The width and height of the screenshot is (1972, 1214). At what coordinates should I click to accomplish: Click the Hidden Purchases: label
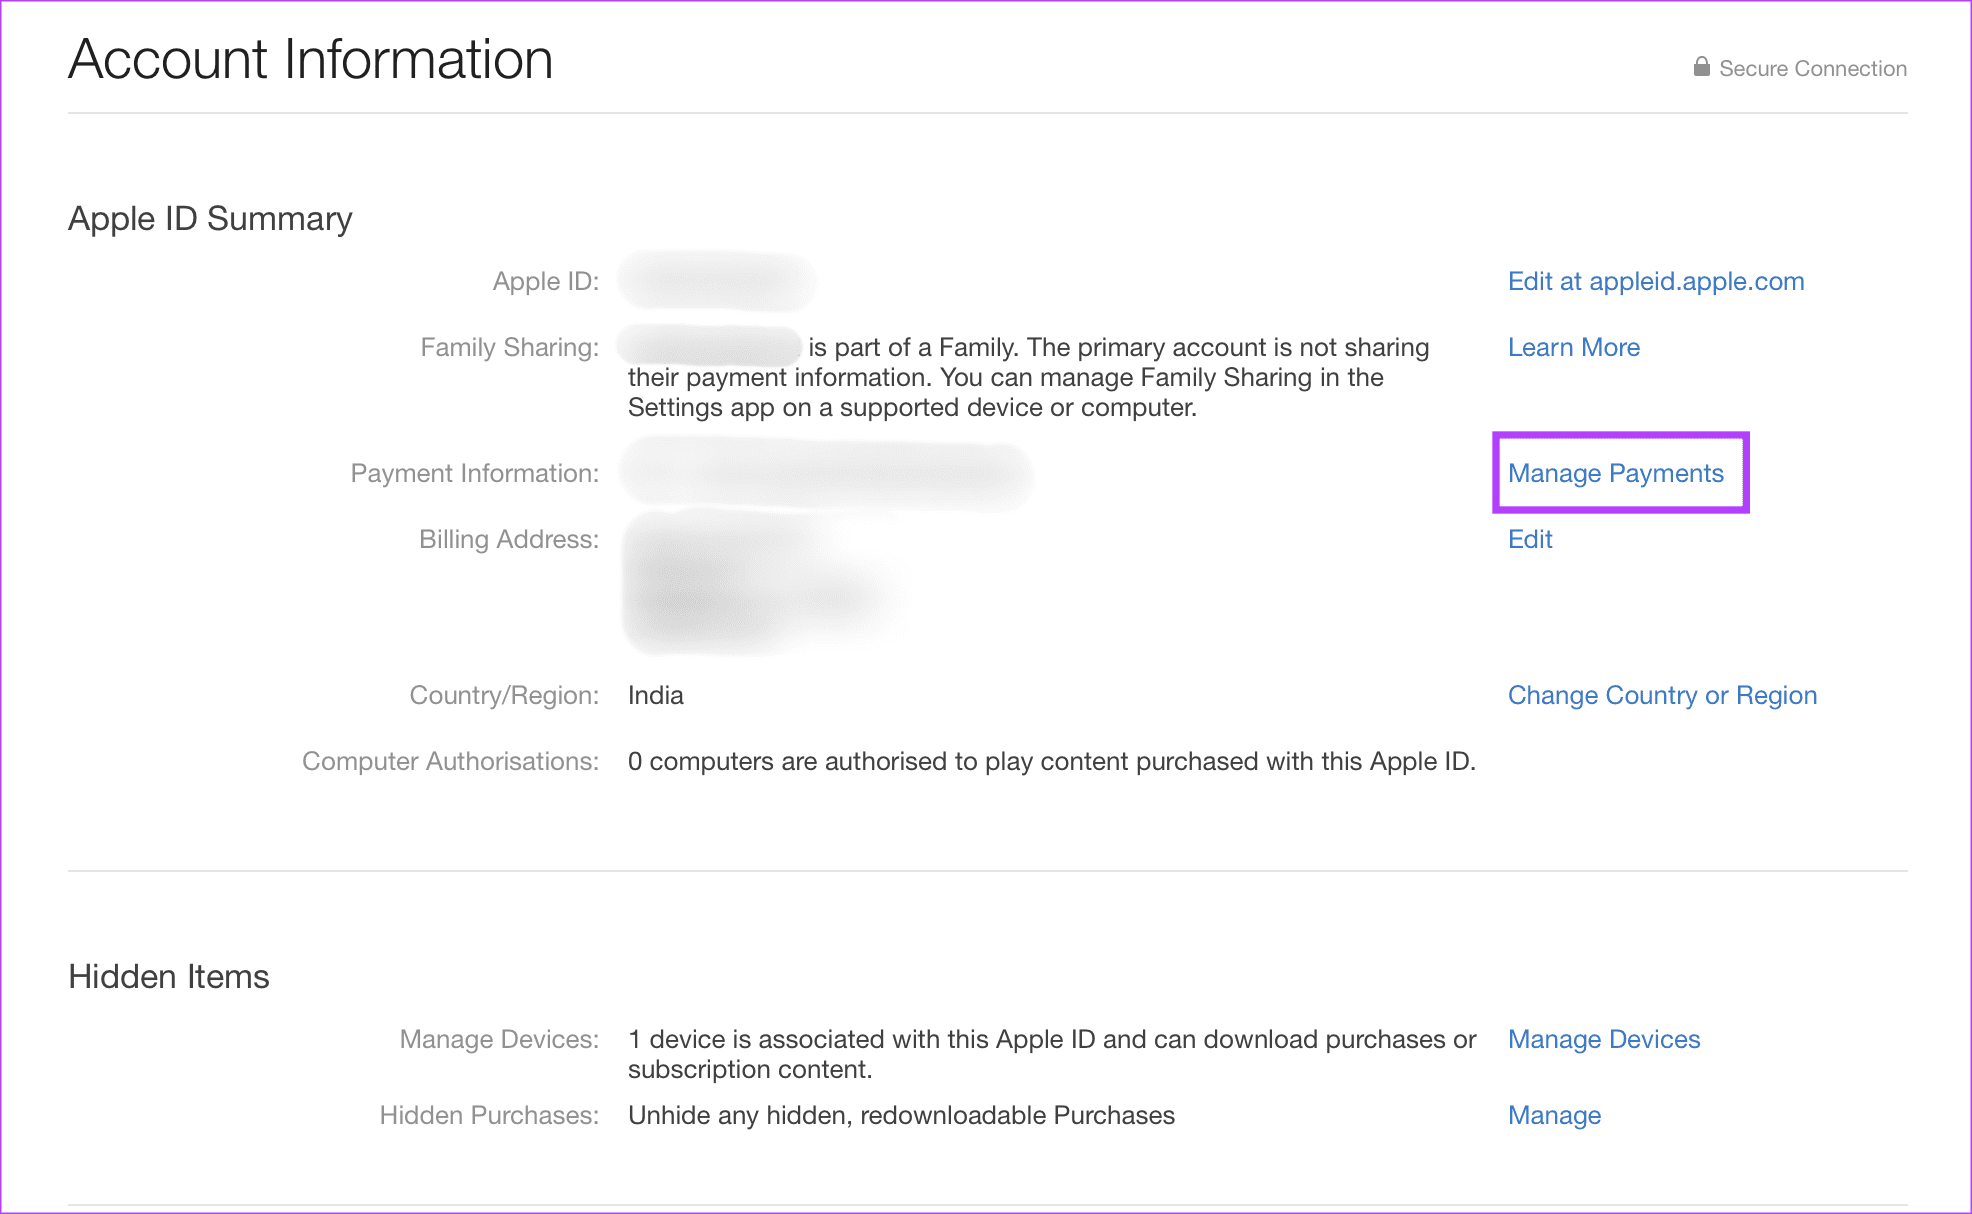489,1115
